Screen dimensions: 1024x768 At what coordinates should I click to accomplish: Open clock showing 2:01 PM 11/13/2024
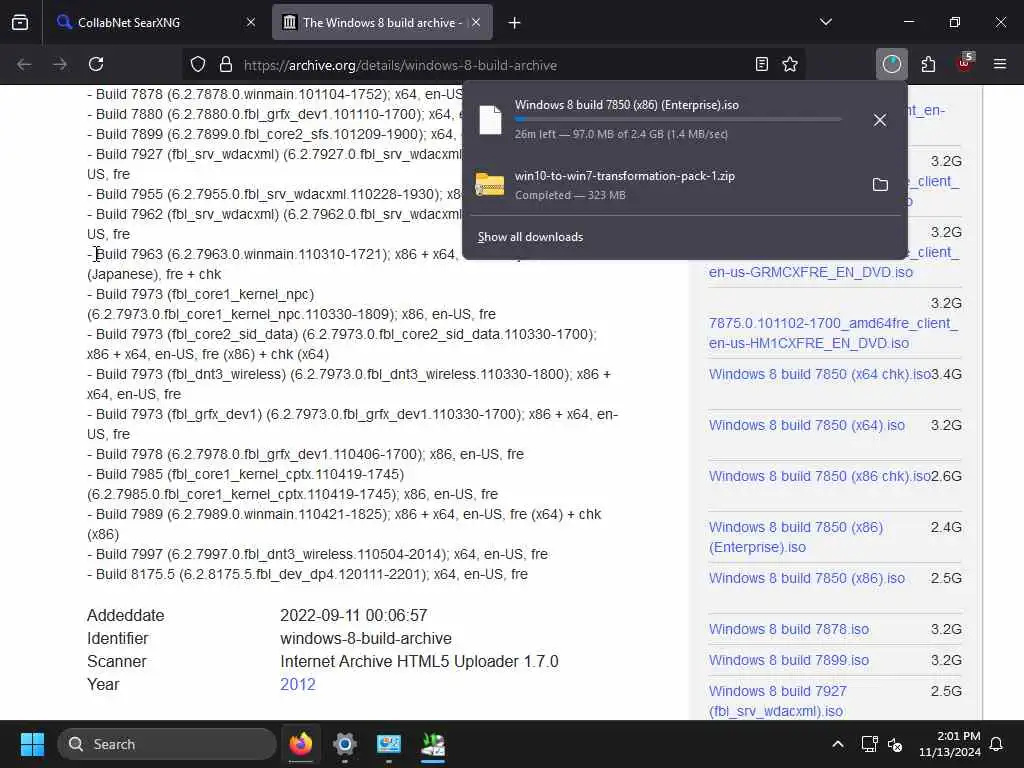click(949, 744)
